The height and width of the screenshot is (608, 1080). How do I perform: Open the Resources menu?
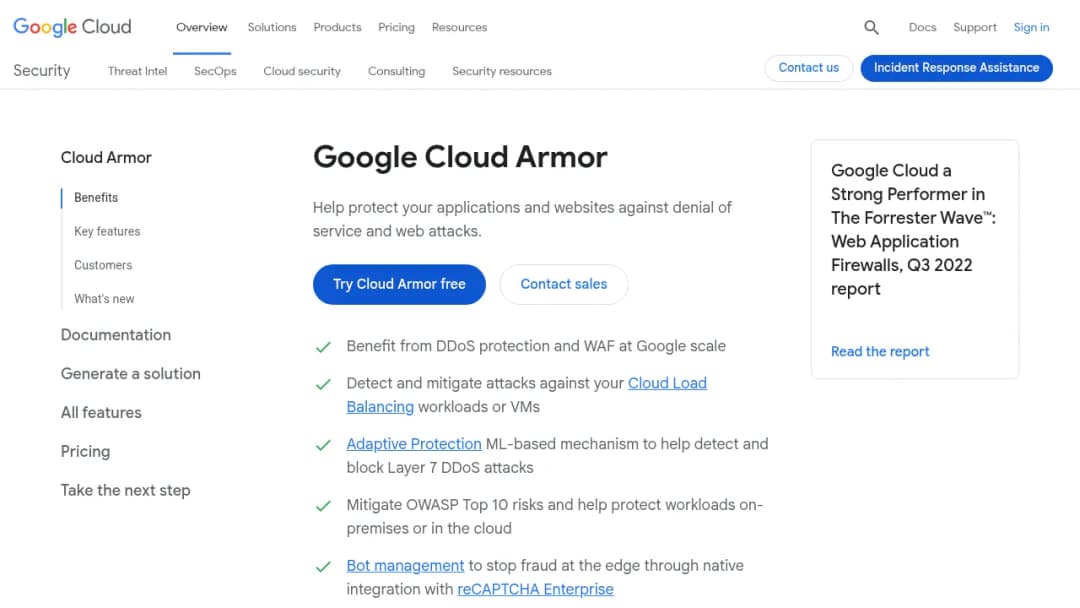coord(459,28)
